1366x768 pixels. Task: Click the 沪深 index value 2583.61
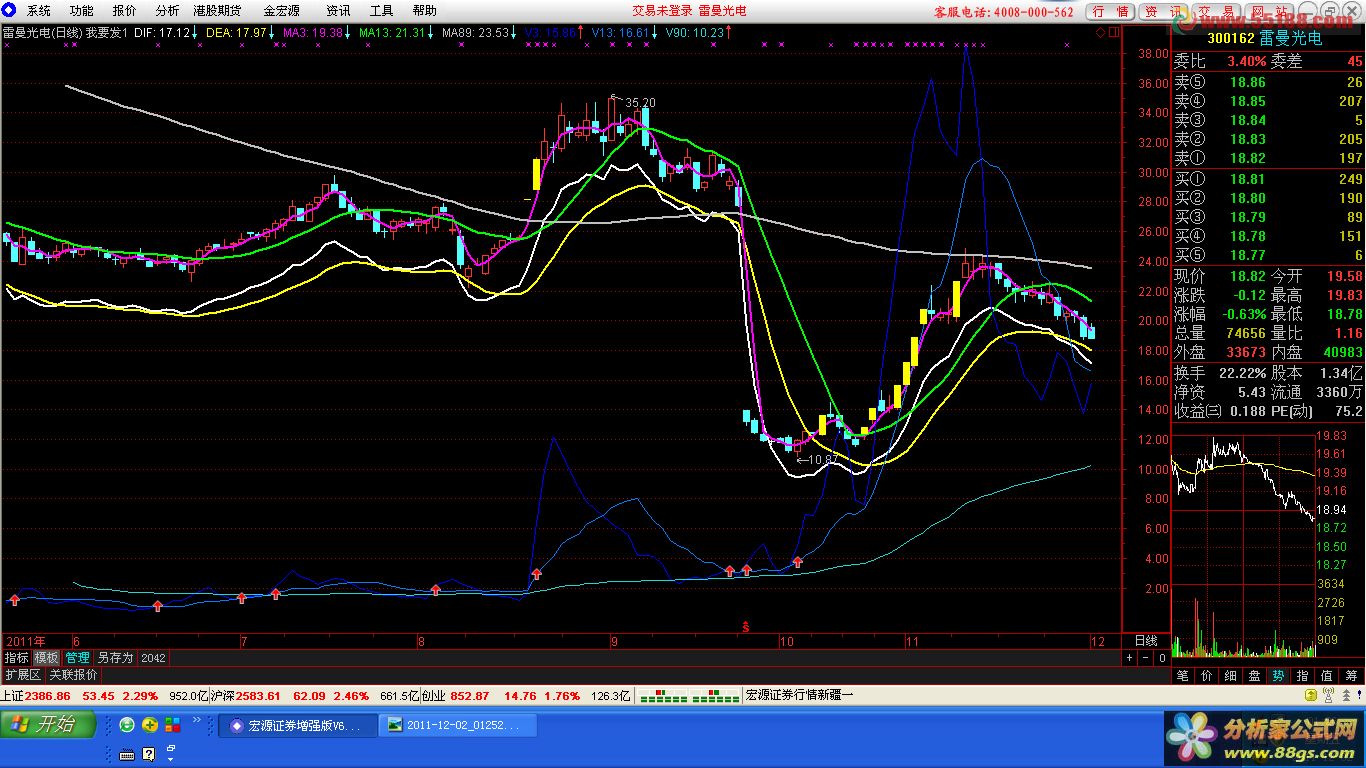(x=258, y=695)
